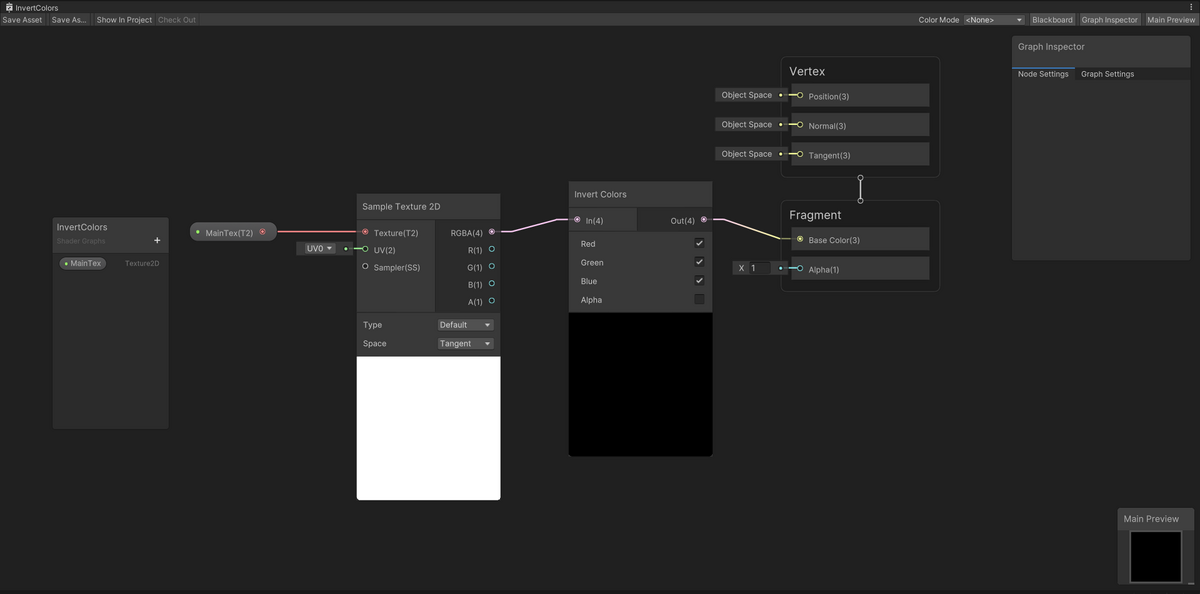
Task: Toggle the Graph Inspector panel button
Action: (x=1109, y=20)
